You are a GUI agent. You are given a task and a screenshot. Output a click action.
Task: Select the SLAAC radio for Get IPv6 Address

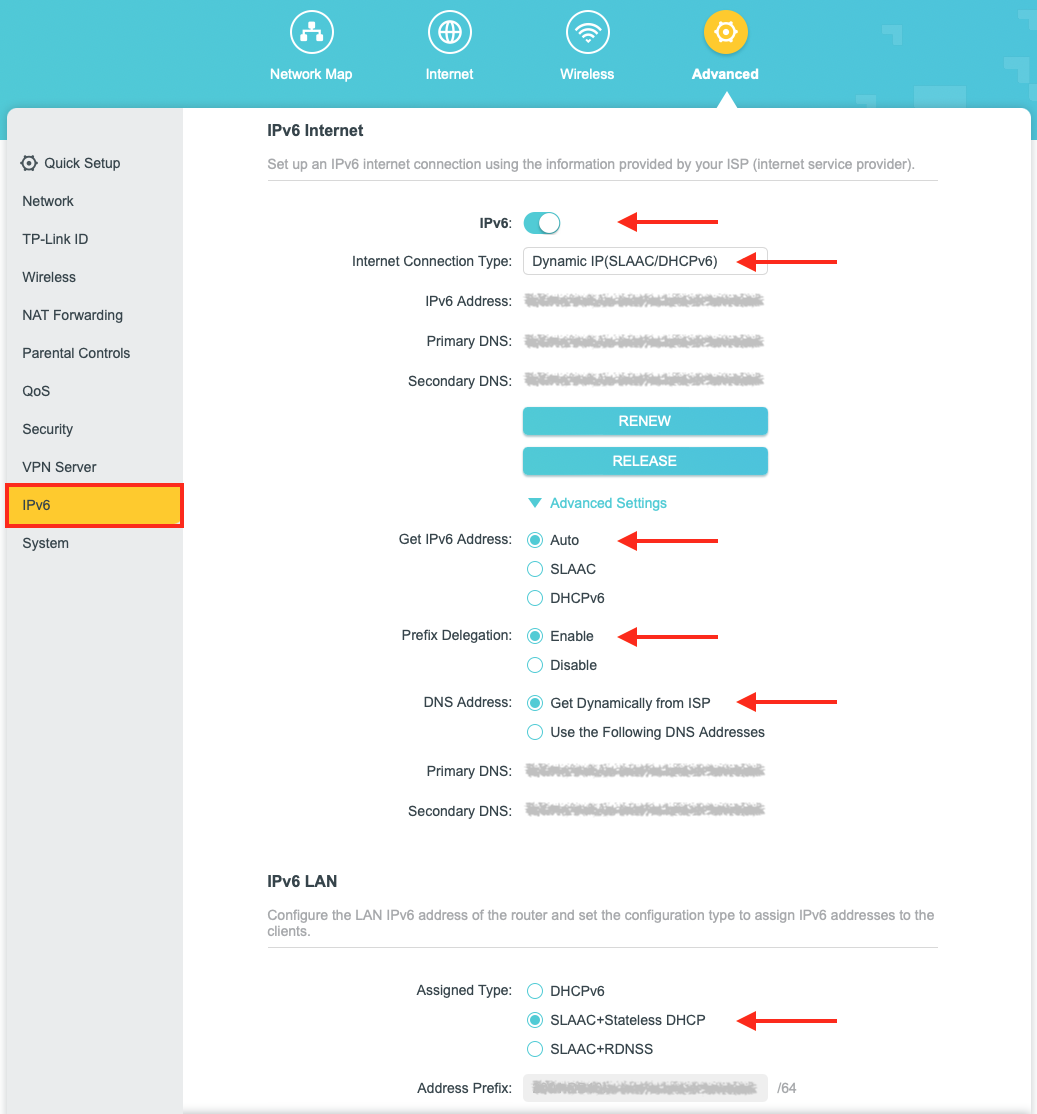535,569
